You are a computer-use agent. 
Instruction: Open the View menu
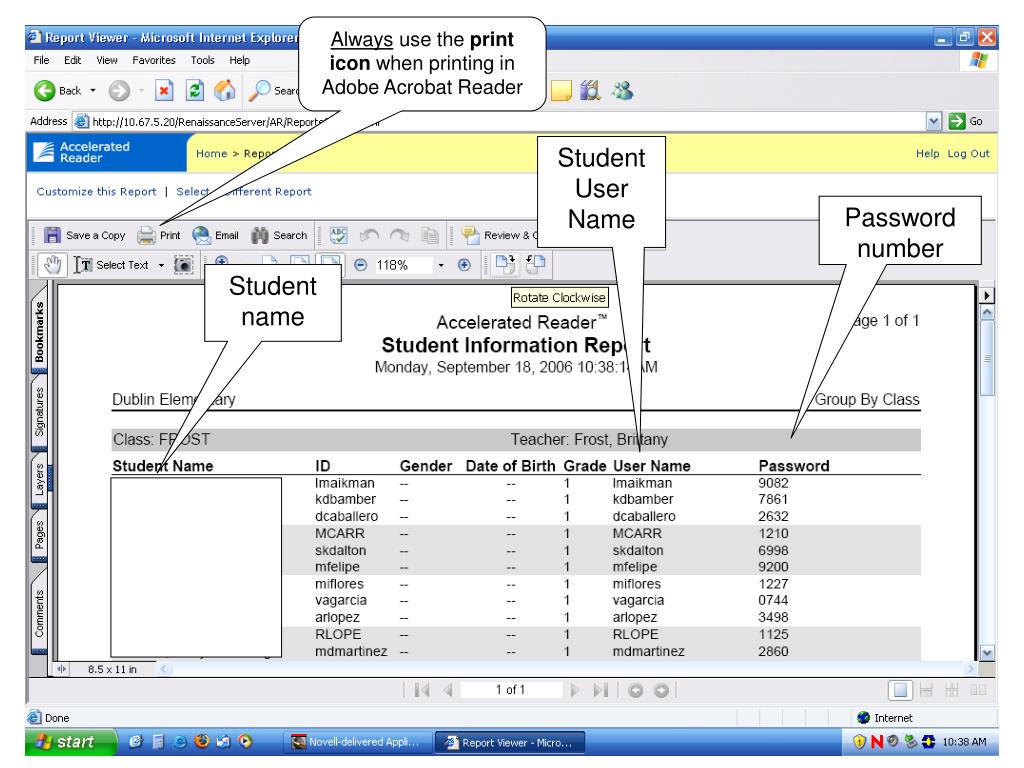coord(107,60)
